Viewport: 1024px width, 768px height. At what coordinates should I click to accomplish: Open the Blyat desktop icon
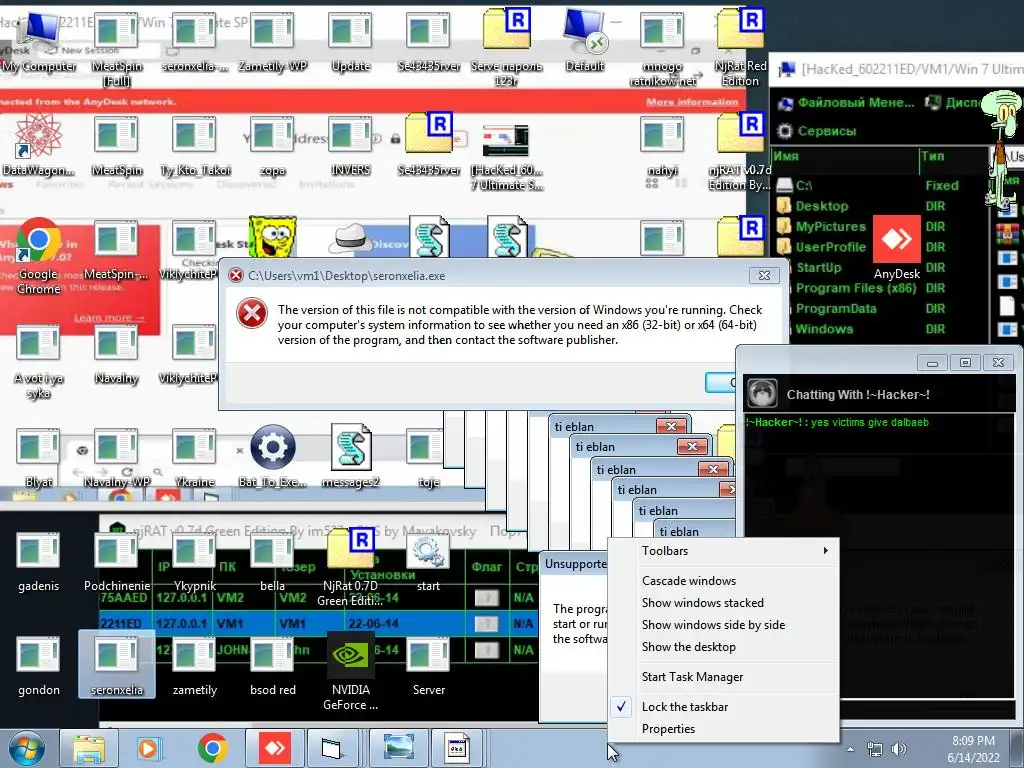point(39,458)
